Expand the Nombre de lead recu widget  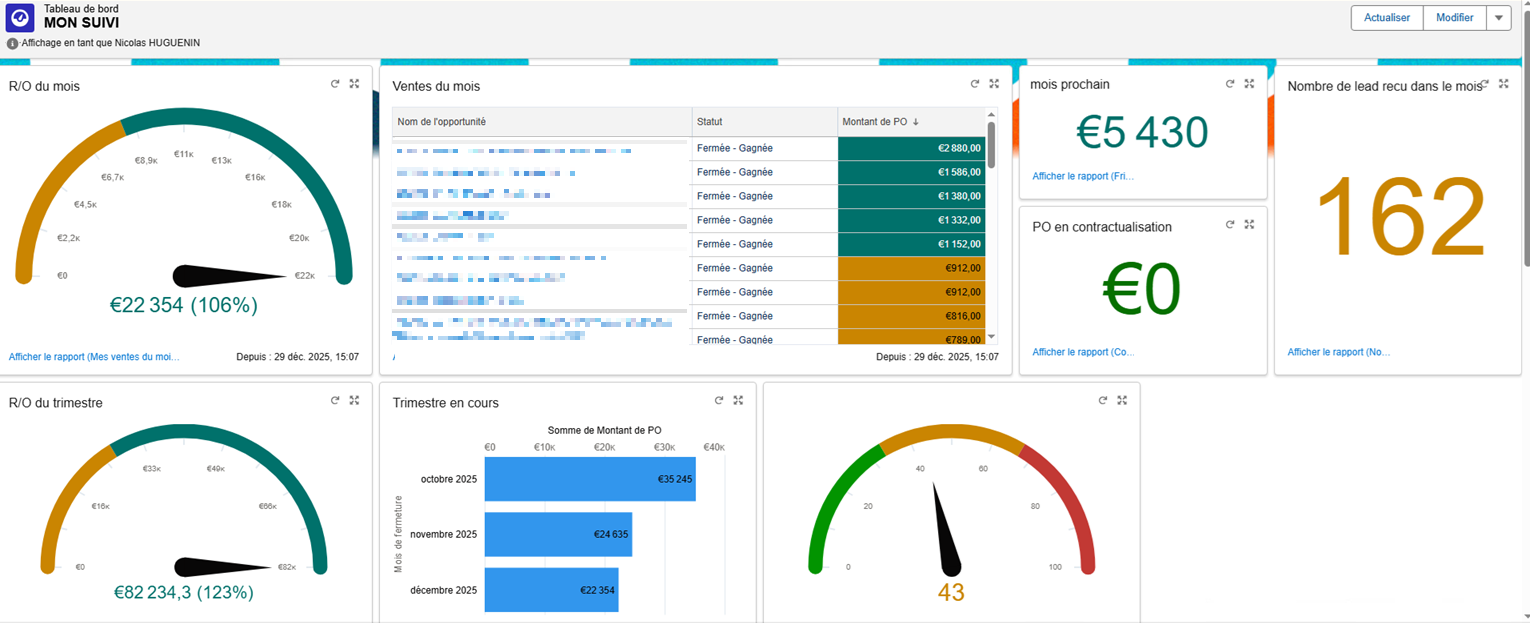[1504, 84]
